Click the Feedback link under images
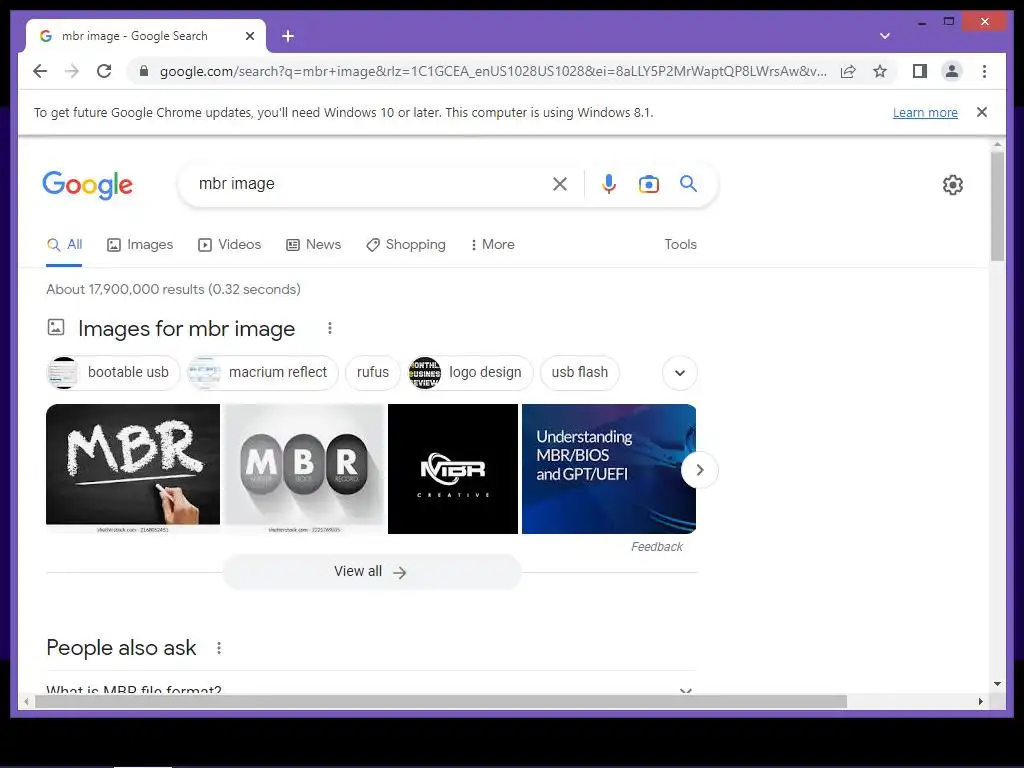Viewport: 1024px width, 768px height. [656, 547]
